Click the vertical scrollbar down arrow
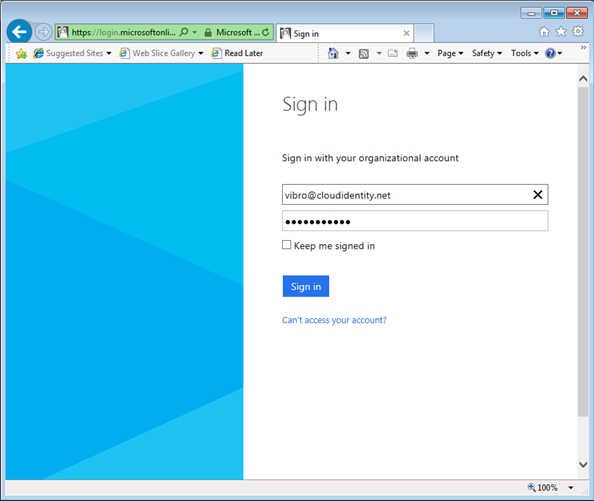 583,465
